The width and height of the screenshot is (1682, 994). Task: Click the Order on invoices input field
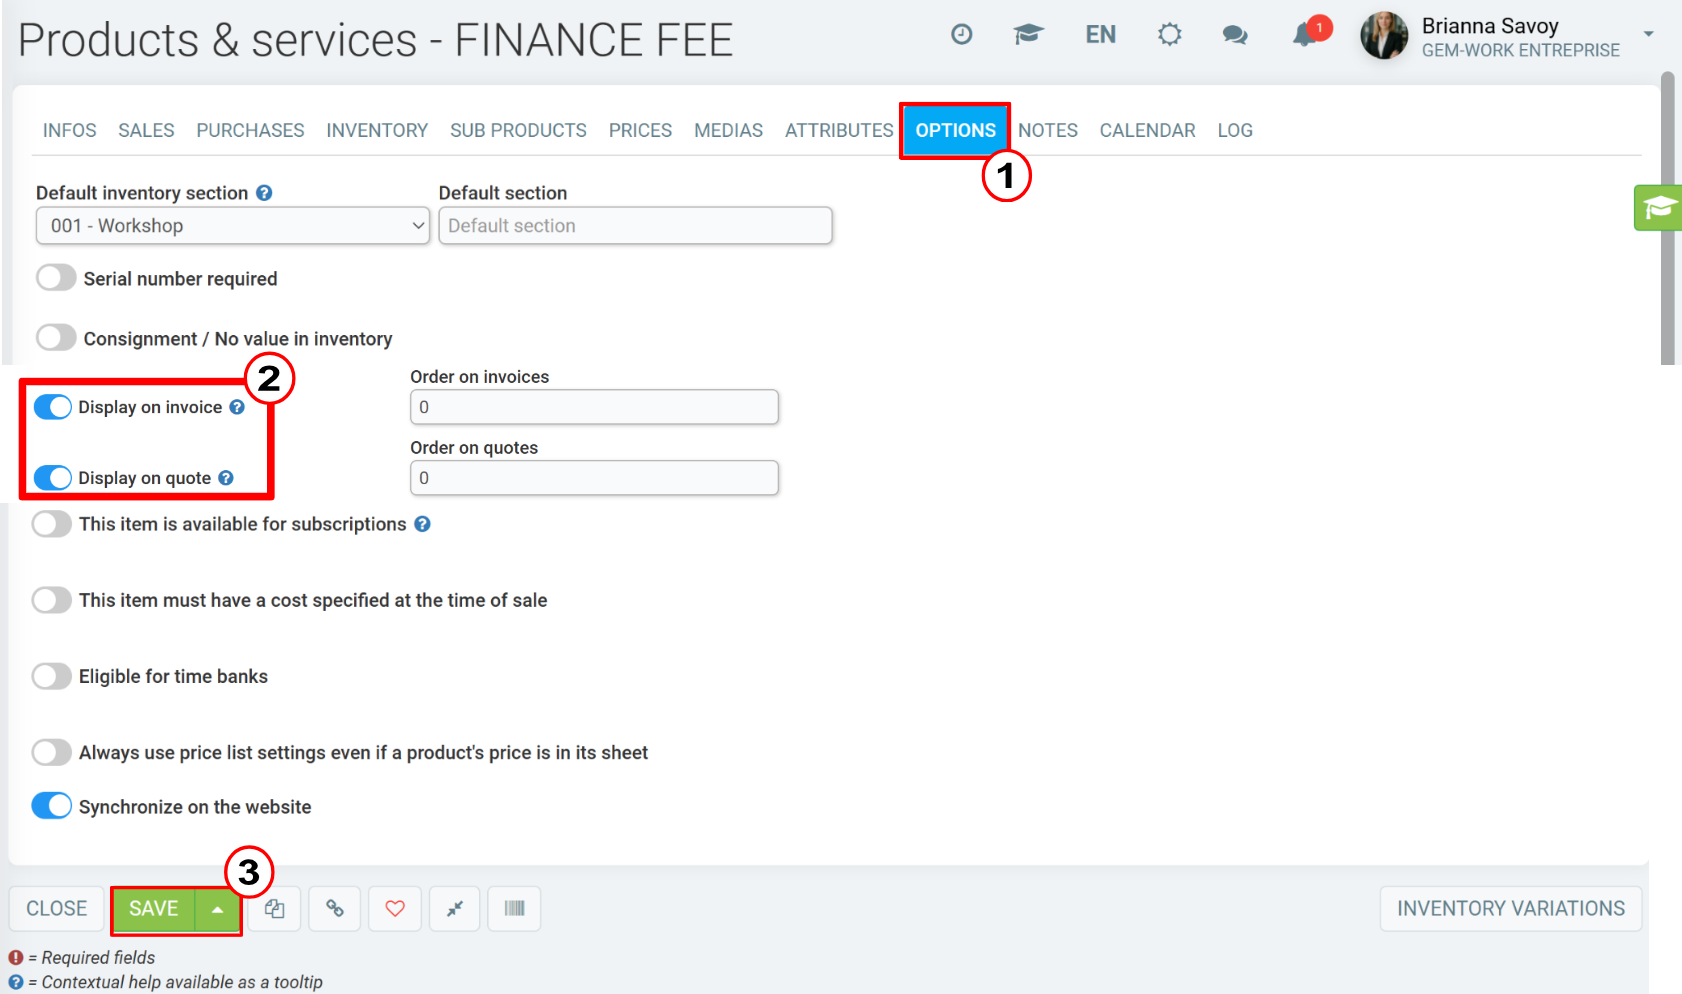tap(594, 407)
